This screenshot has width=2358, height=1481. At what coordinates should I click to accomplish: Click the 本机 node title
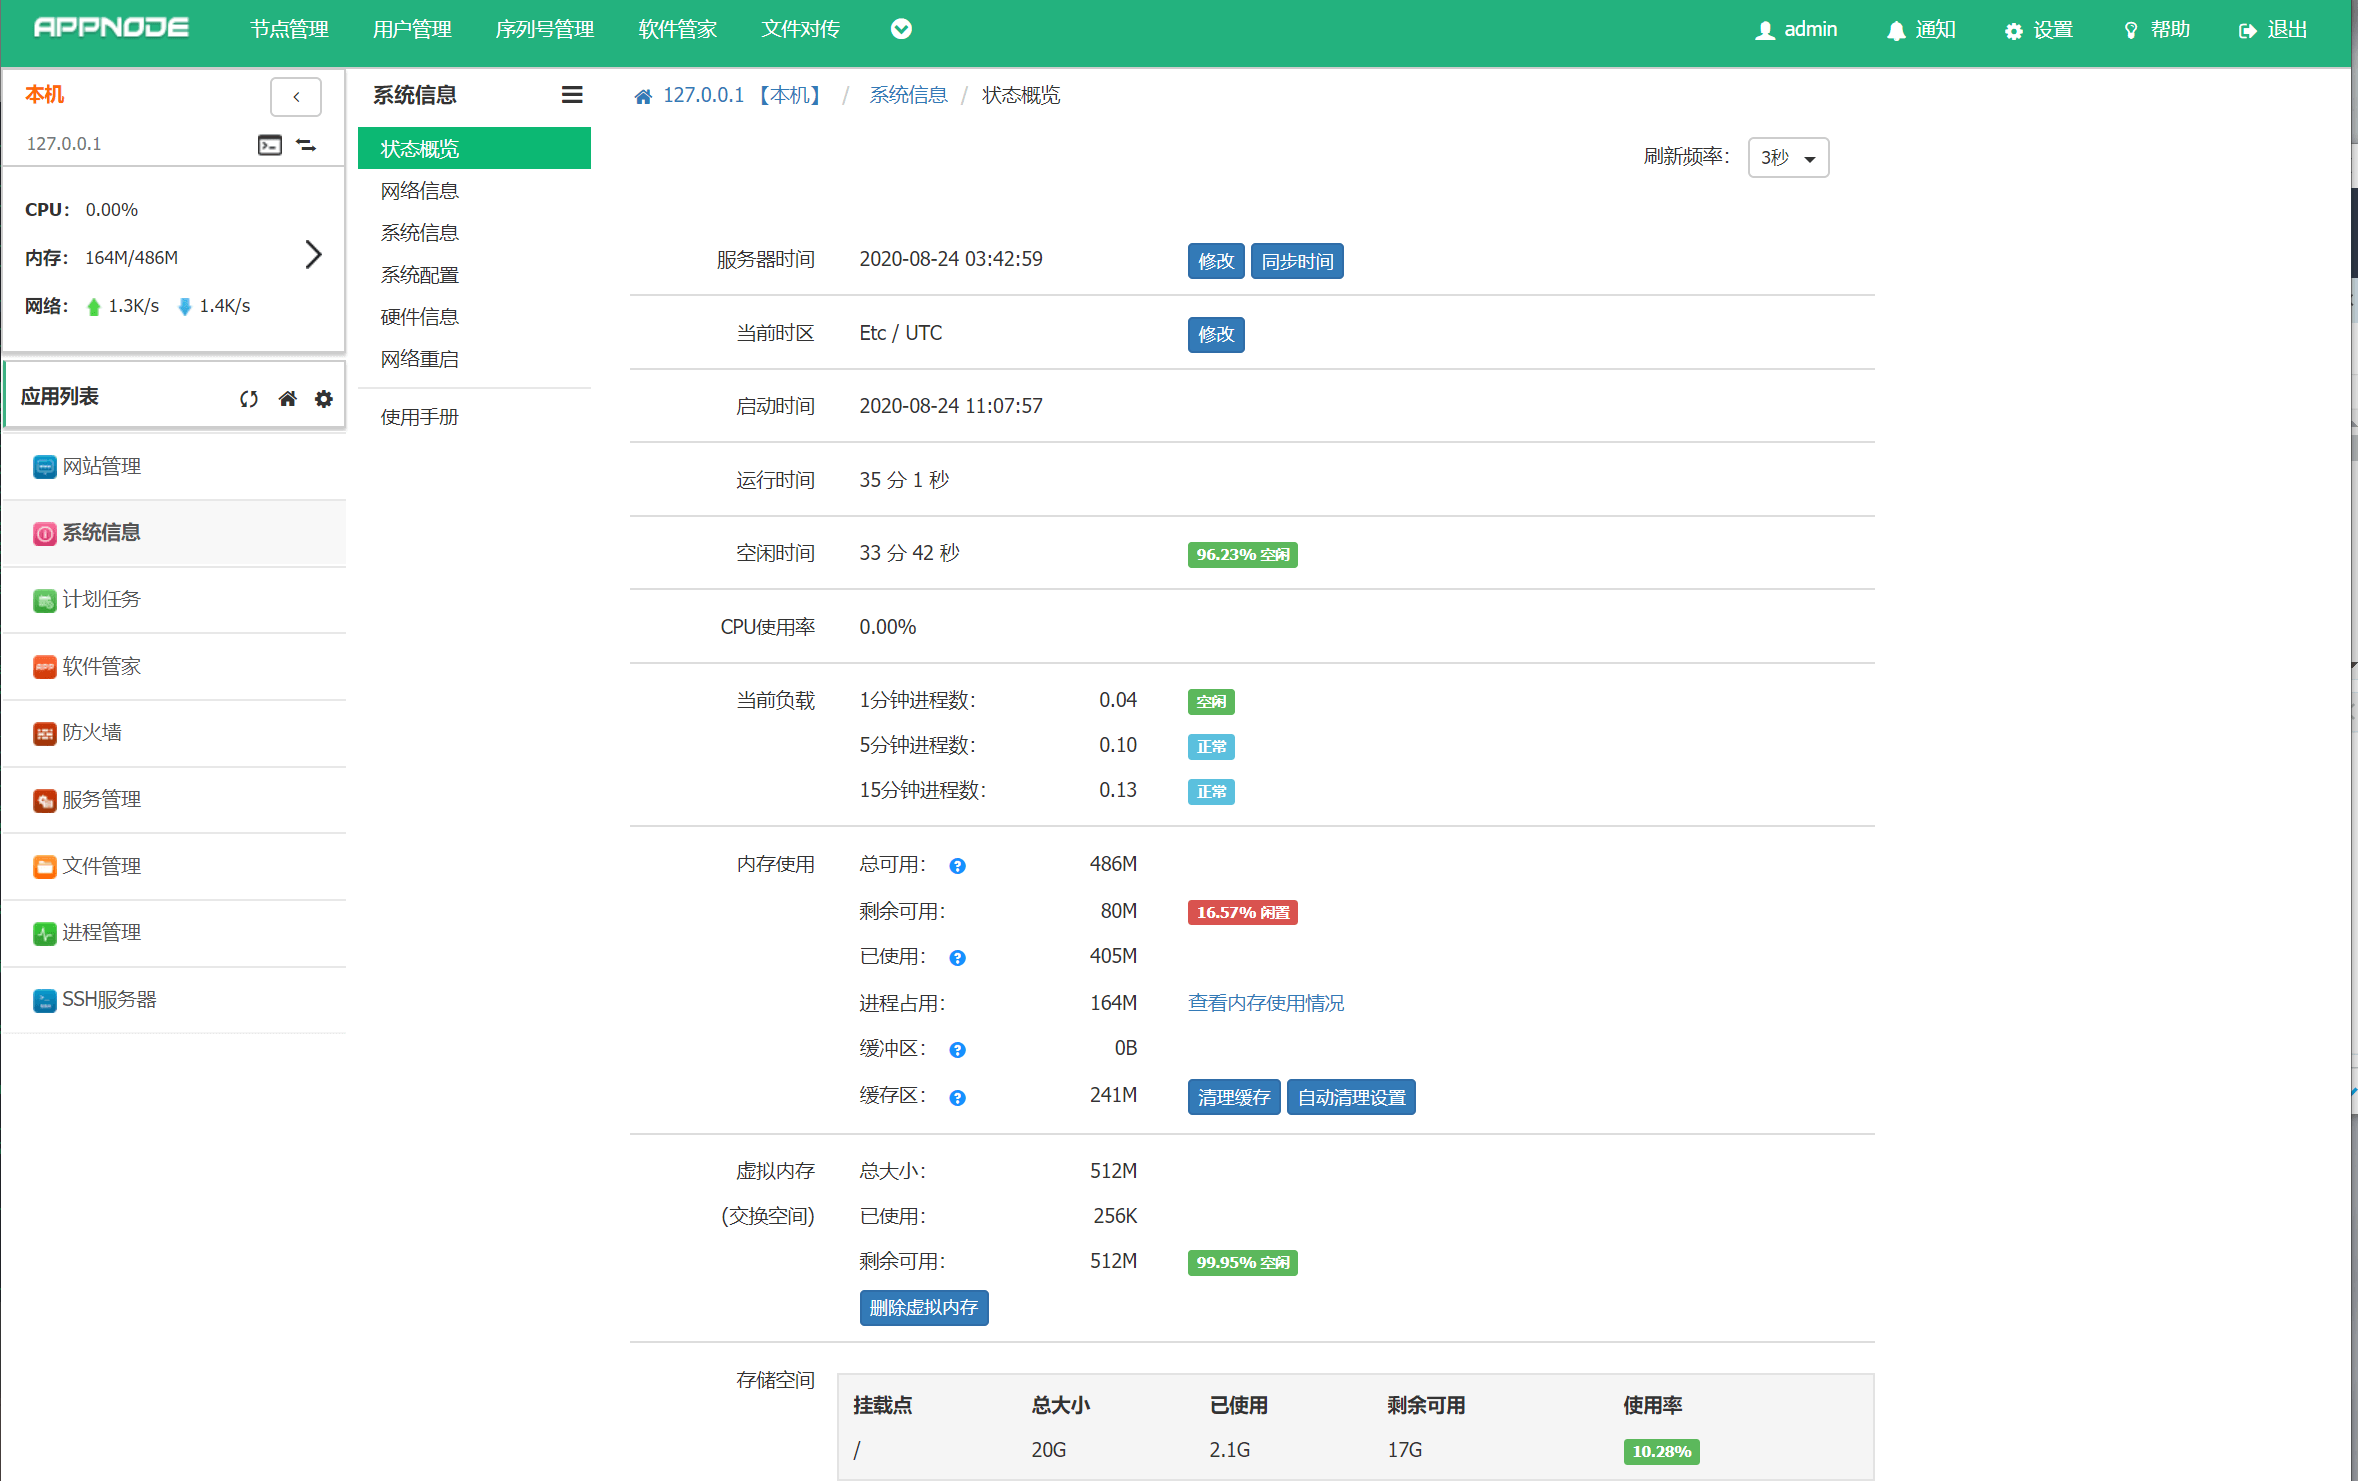coord(44,94)
